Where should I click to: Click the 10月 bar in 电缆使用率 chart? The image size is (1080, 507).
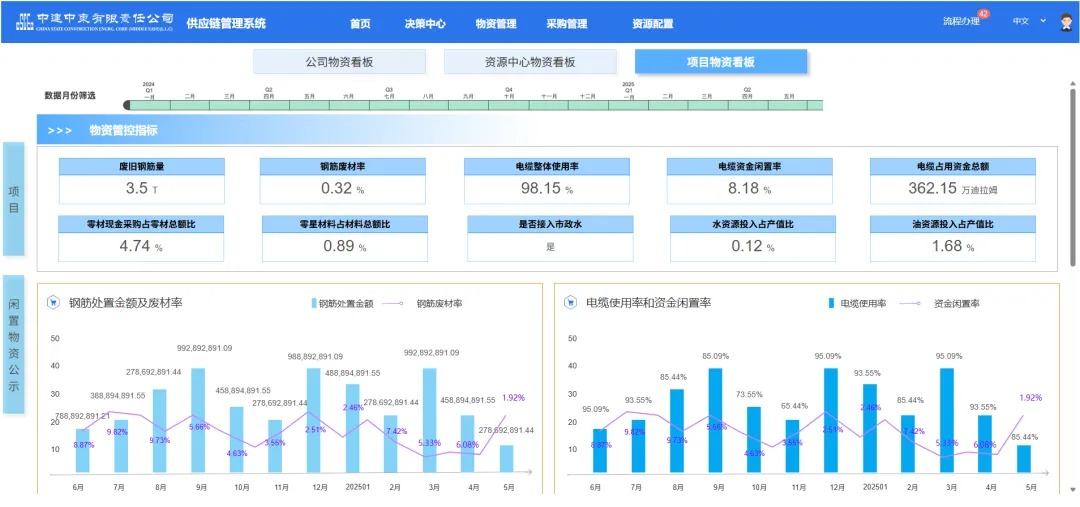pyautogui.click(x=754, y=439)
